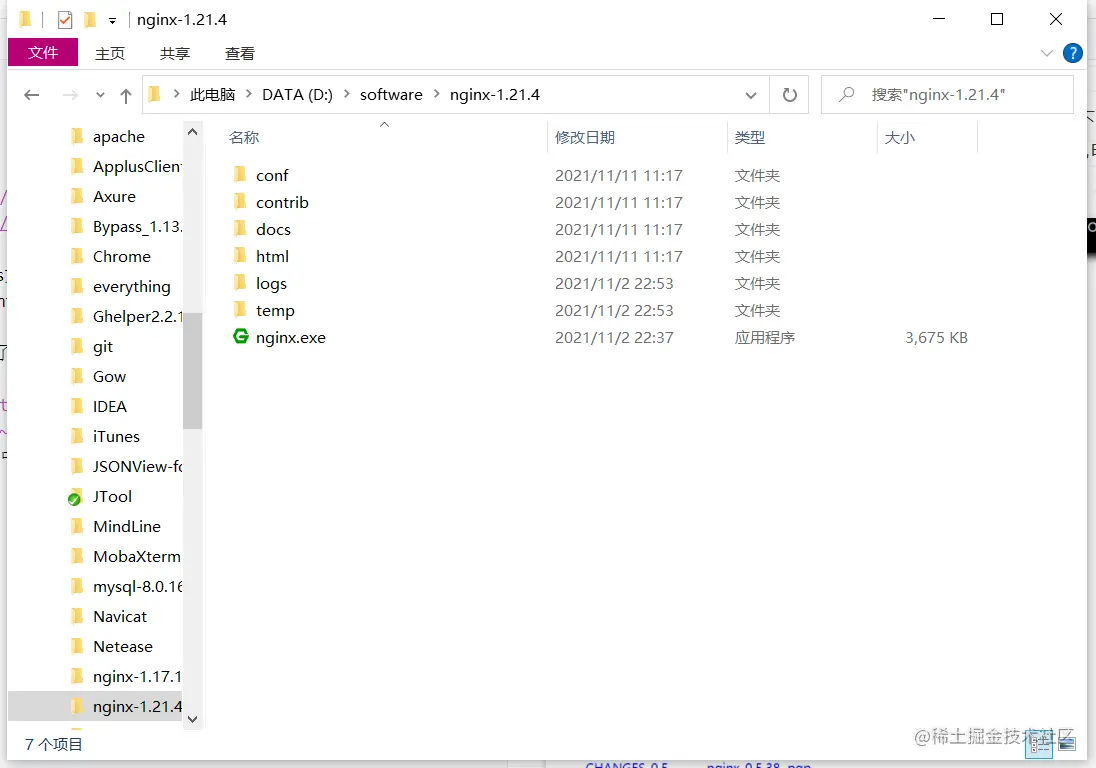The height and width of the screenshot is (768, 1096).
Task: Expand the chevron before 此电脑 in path
Action: 176,94
